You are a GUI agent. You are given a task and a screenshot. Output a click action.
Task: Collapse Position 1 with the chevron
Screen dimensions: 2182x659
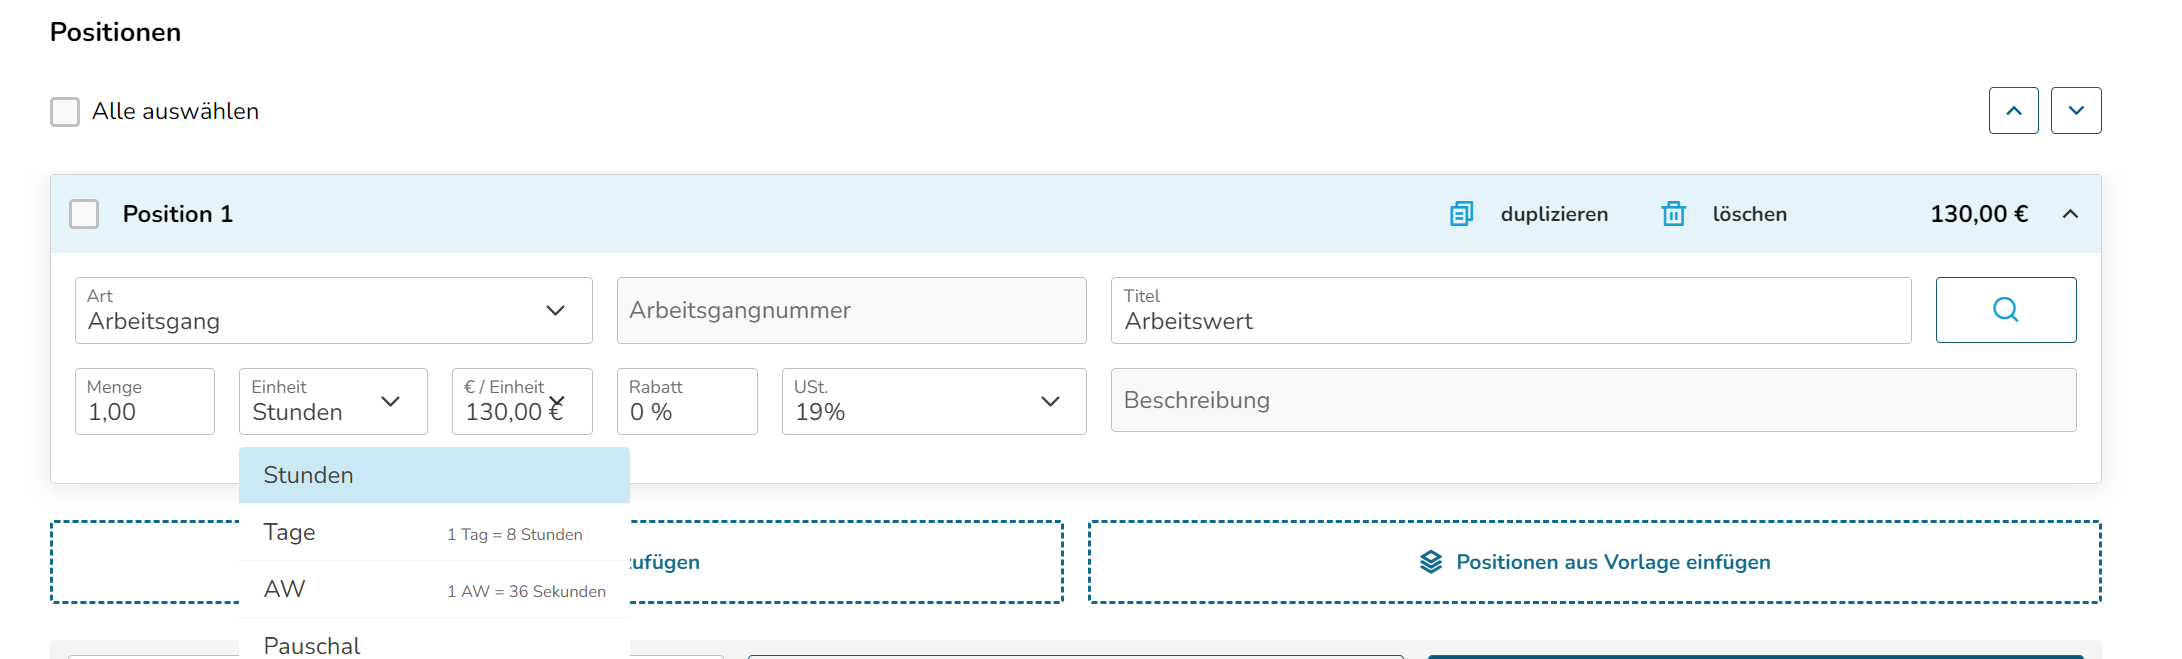(2070, 214)
